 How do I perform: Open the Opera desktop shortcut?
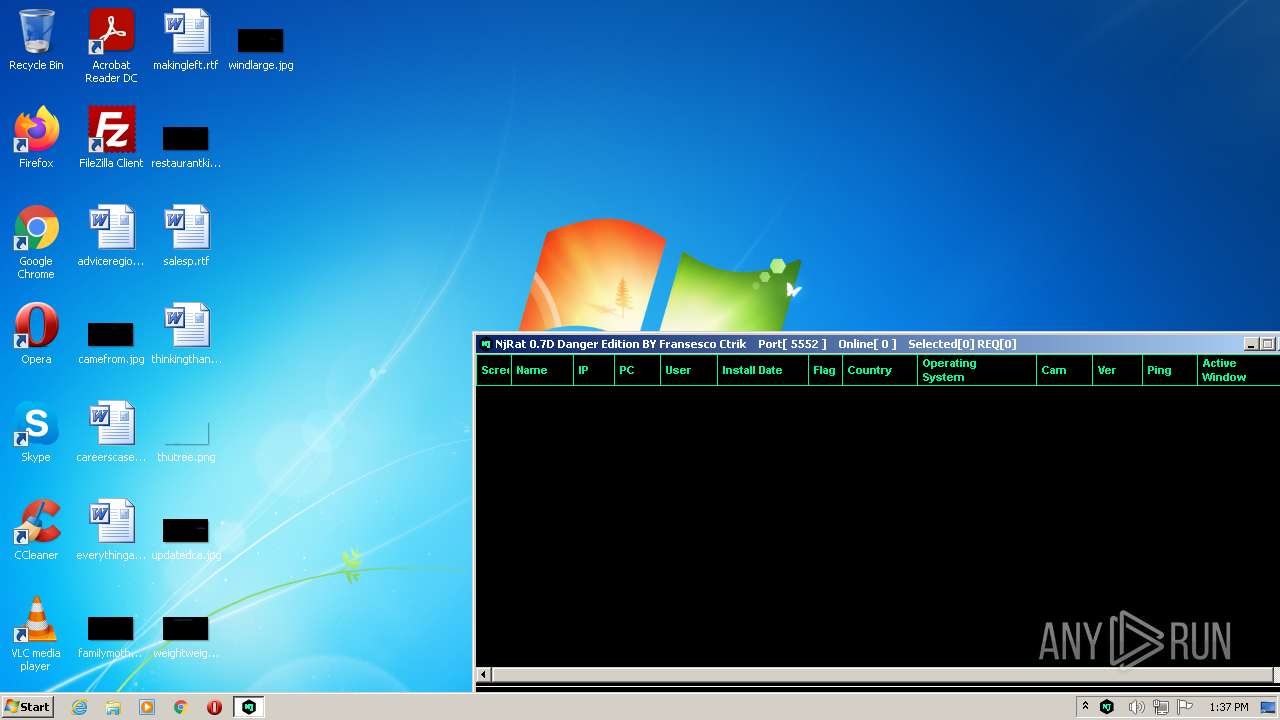pos(36,334)
